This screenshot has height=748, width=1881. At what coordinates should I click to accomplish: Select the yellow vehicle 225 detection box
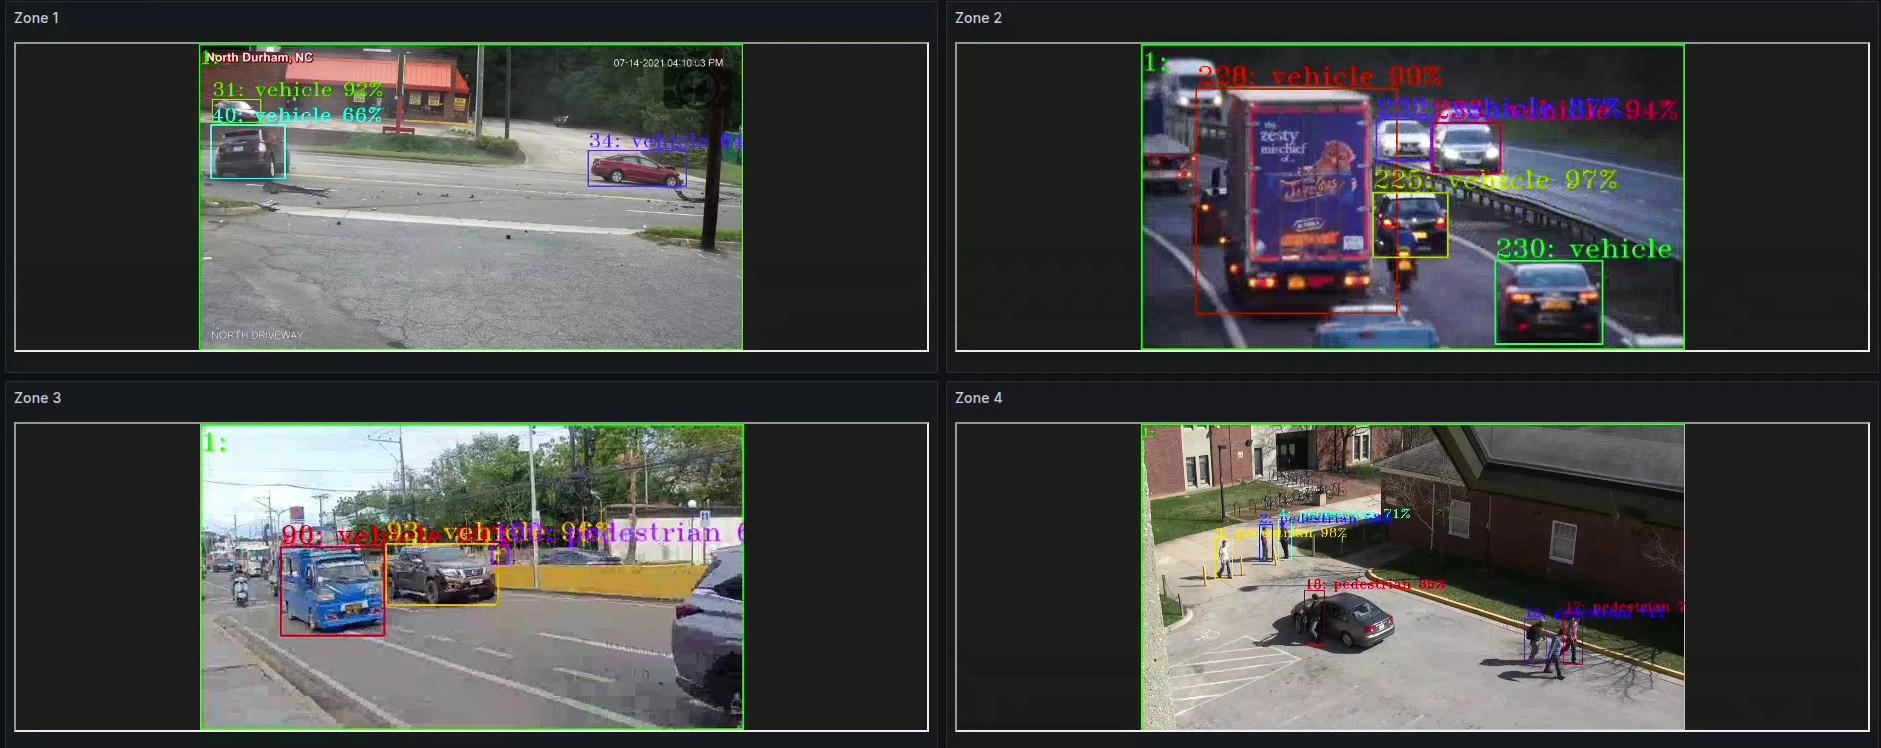pos(1410,225)
